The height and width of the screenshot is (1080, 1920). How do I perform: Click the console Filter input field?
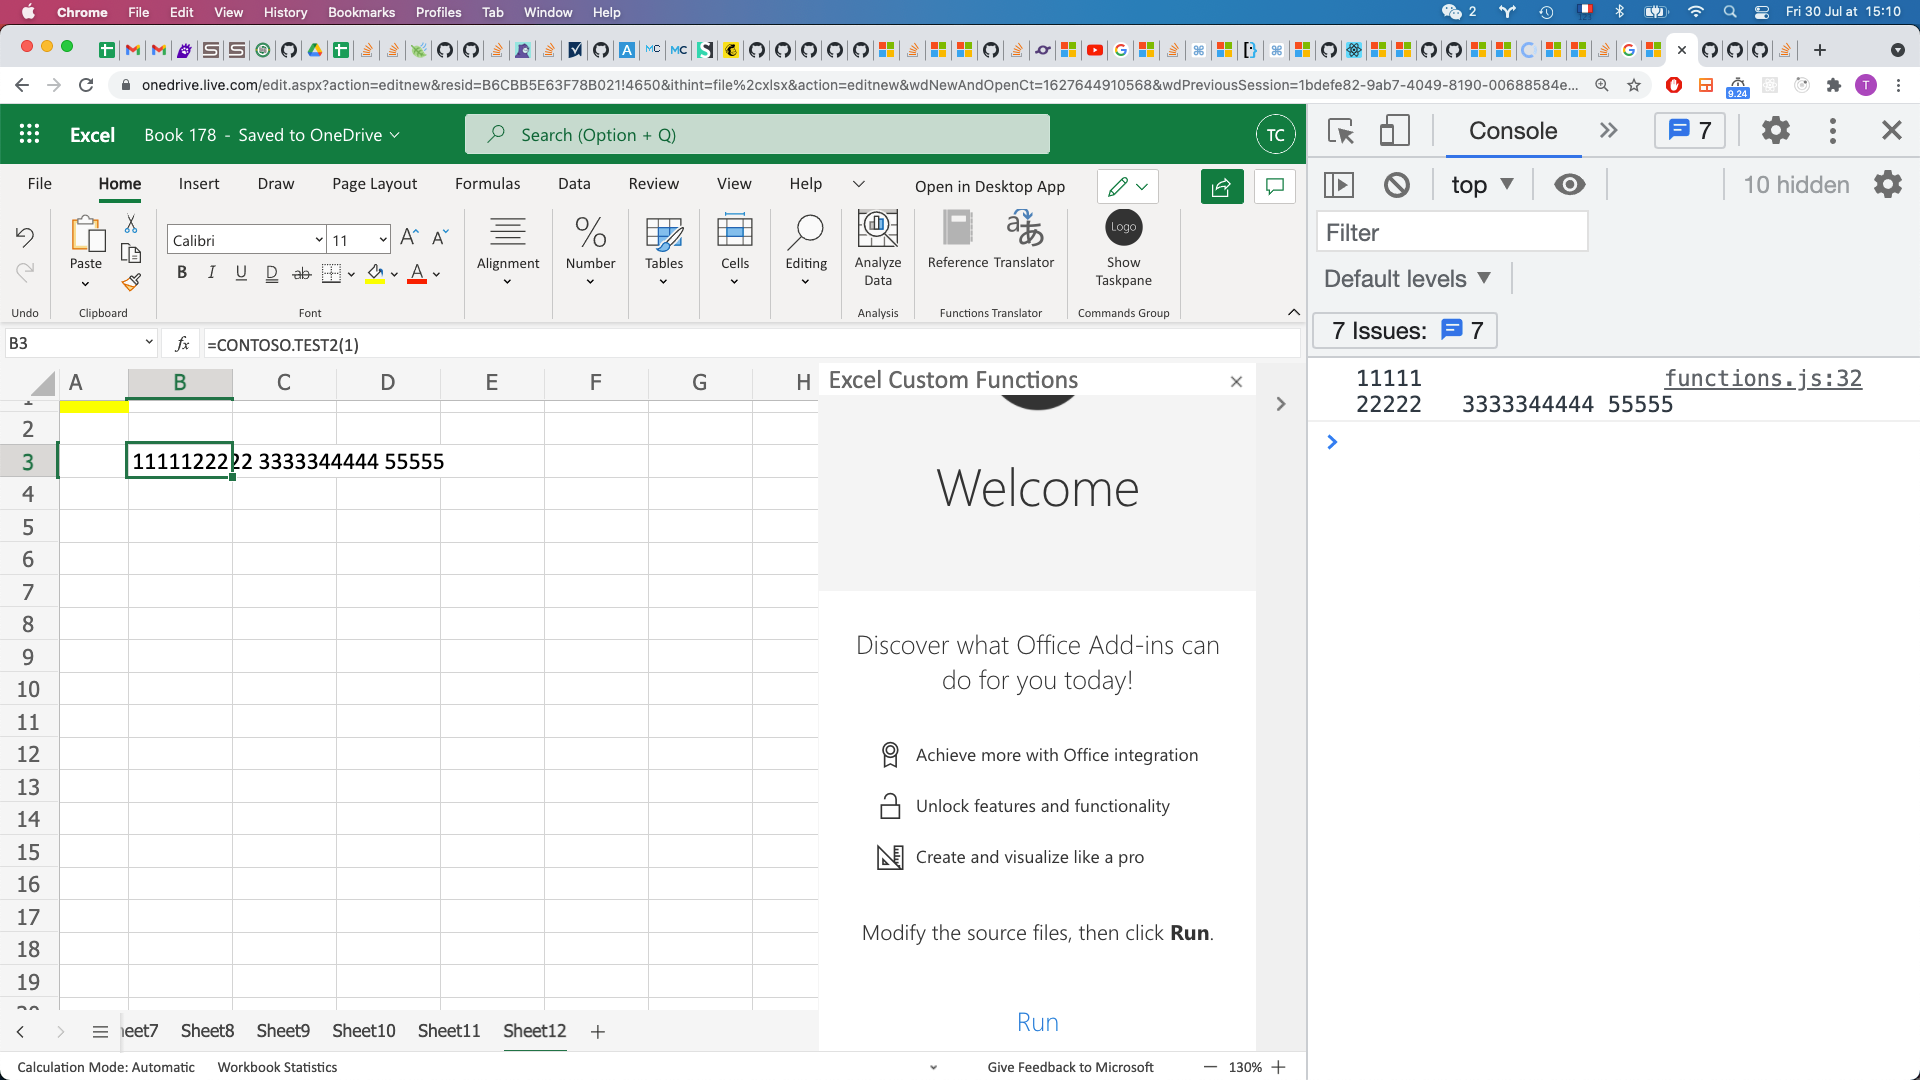tap(1452, 233)
